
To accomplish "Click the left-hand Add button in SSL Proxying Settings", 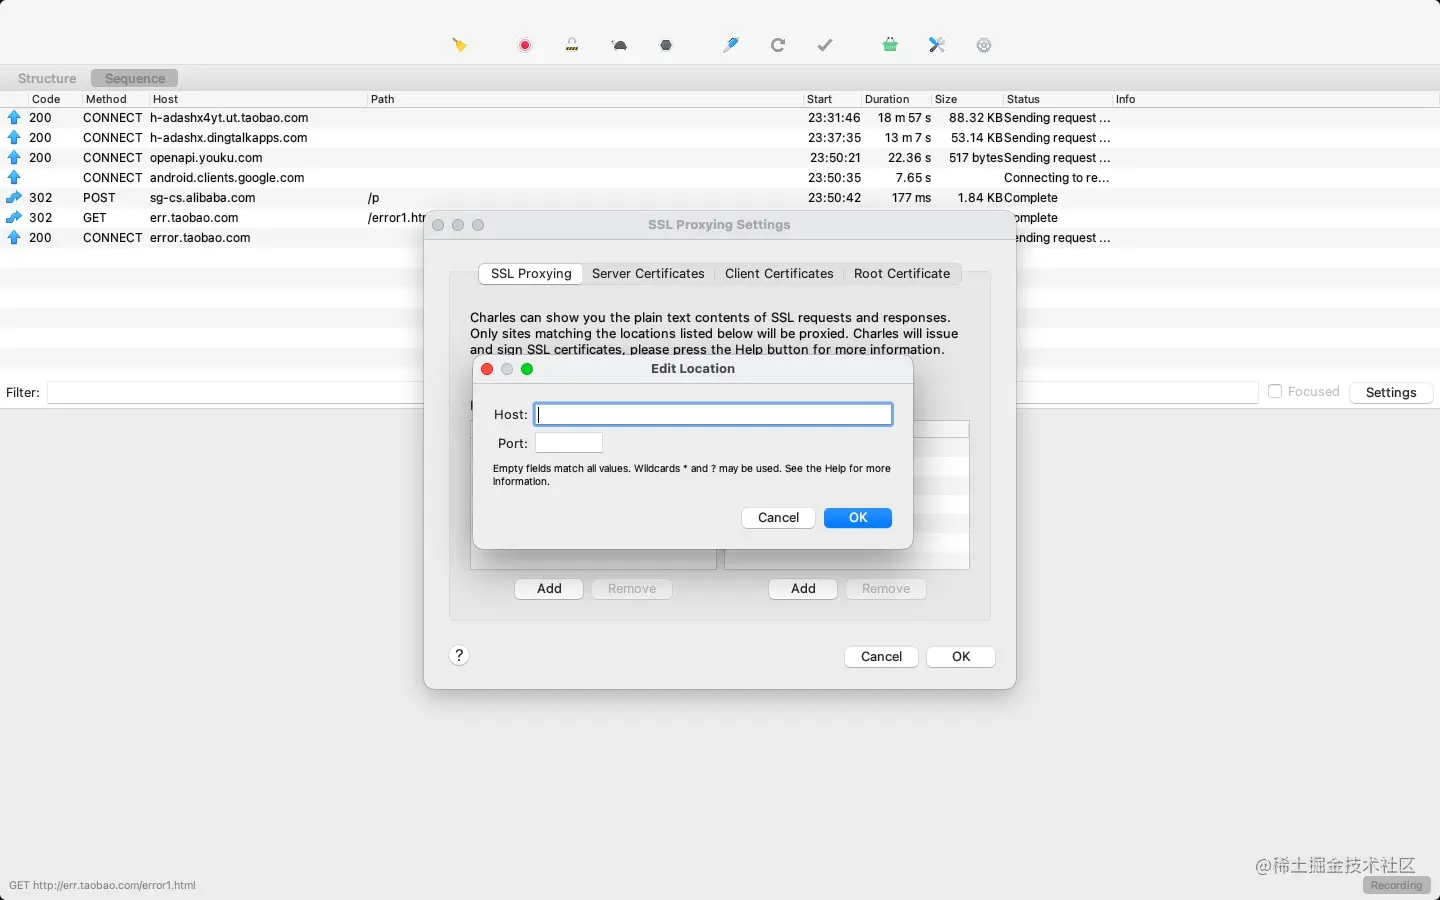I will click(549, 589).
